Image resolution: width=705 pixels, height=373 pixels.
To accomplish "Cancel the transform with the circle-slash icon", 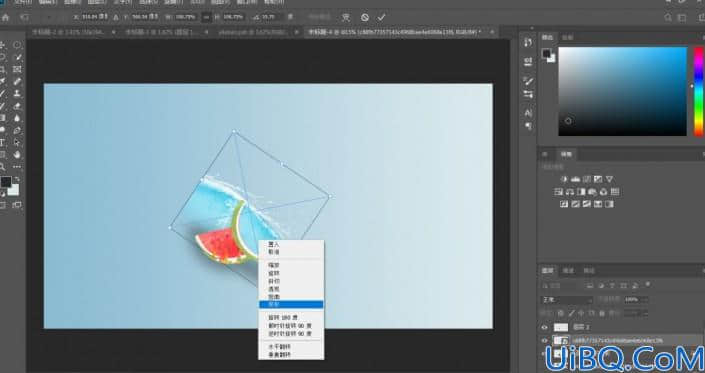I will click(365, 18).
